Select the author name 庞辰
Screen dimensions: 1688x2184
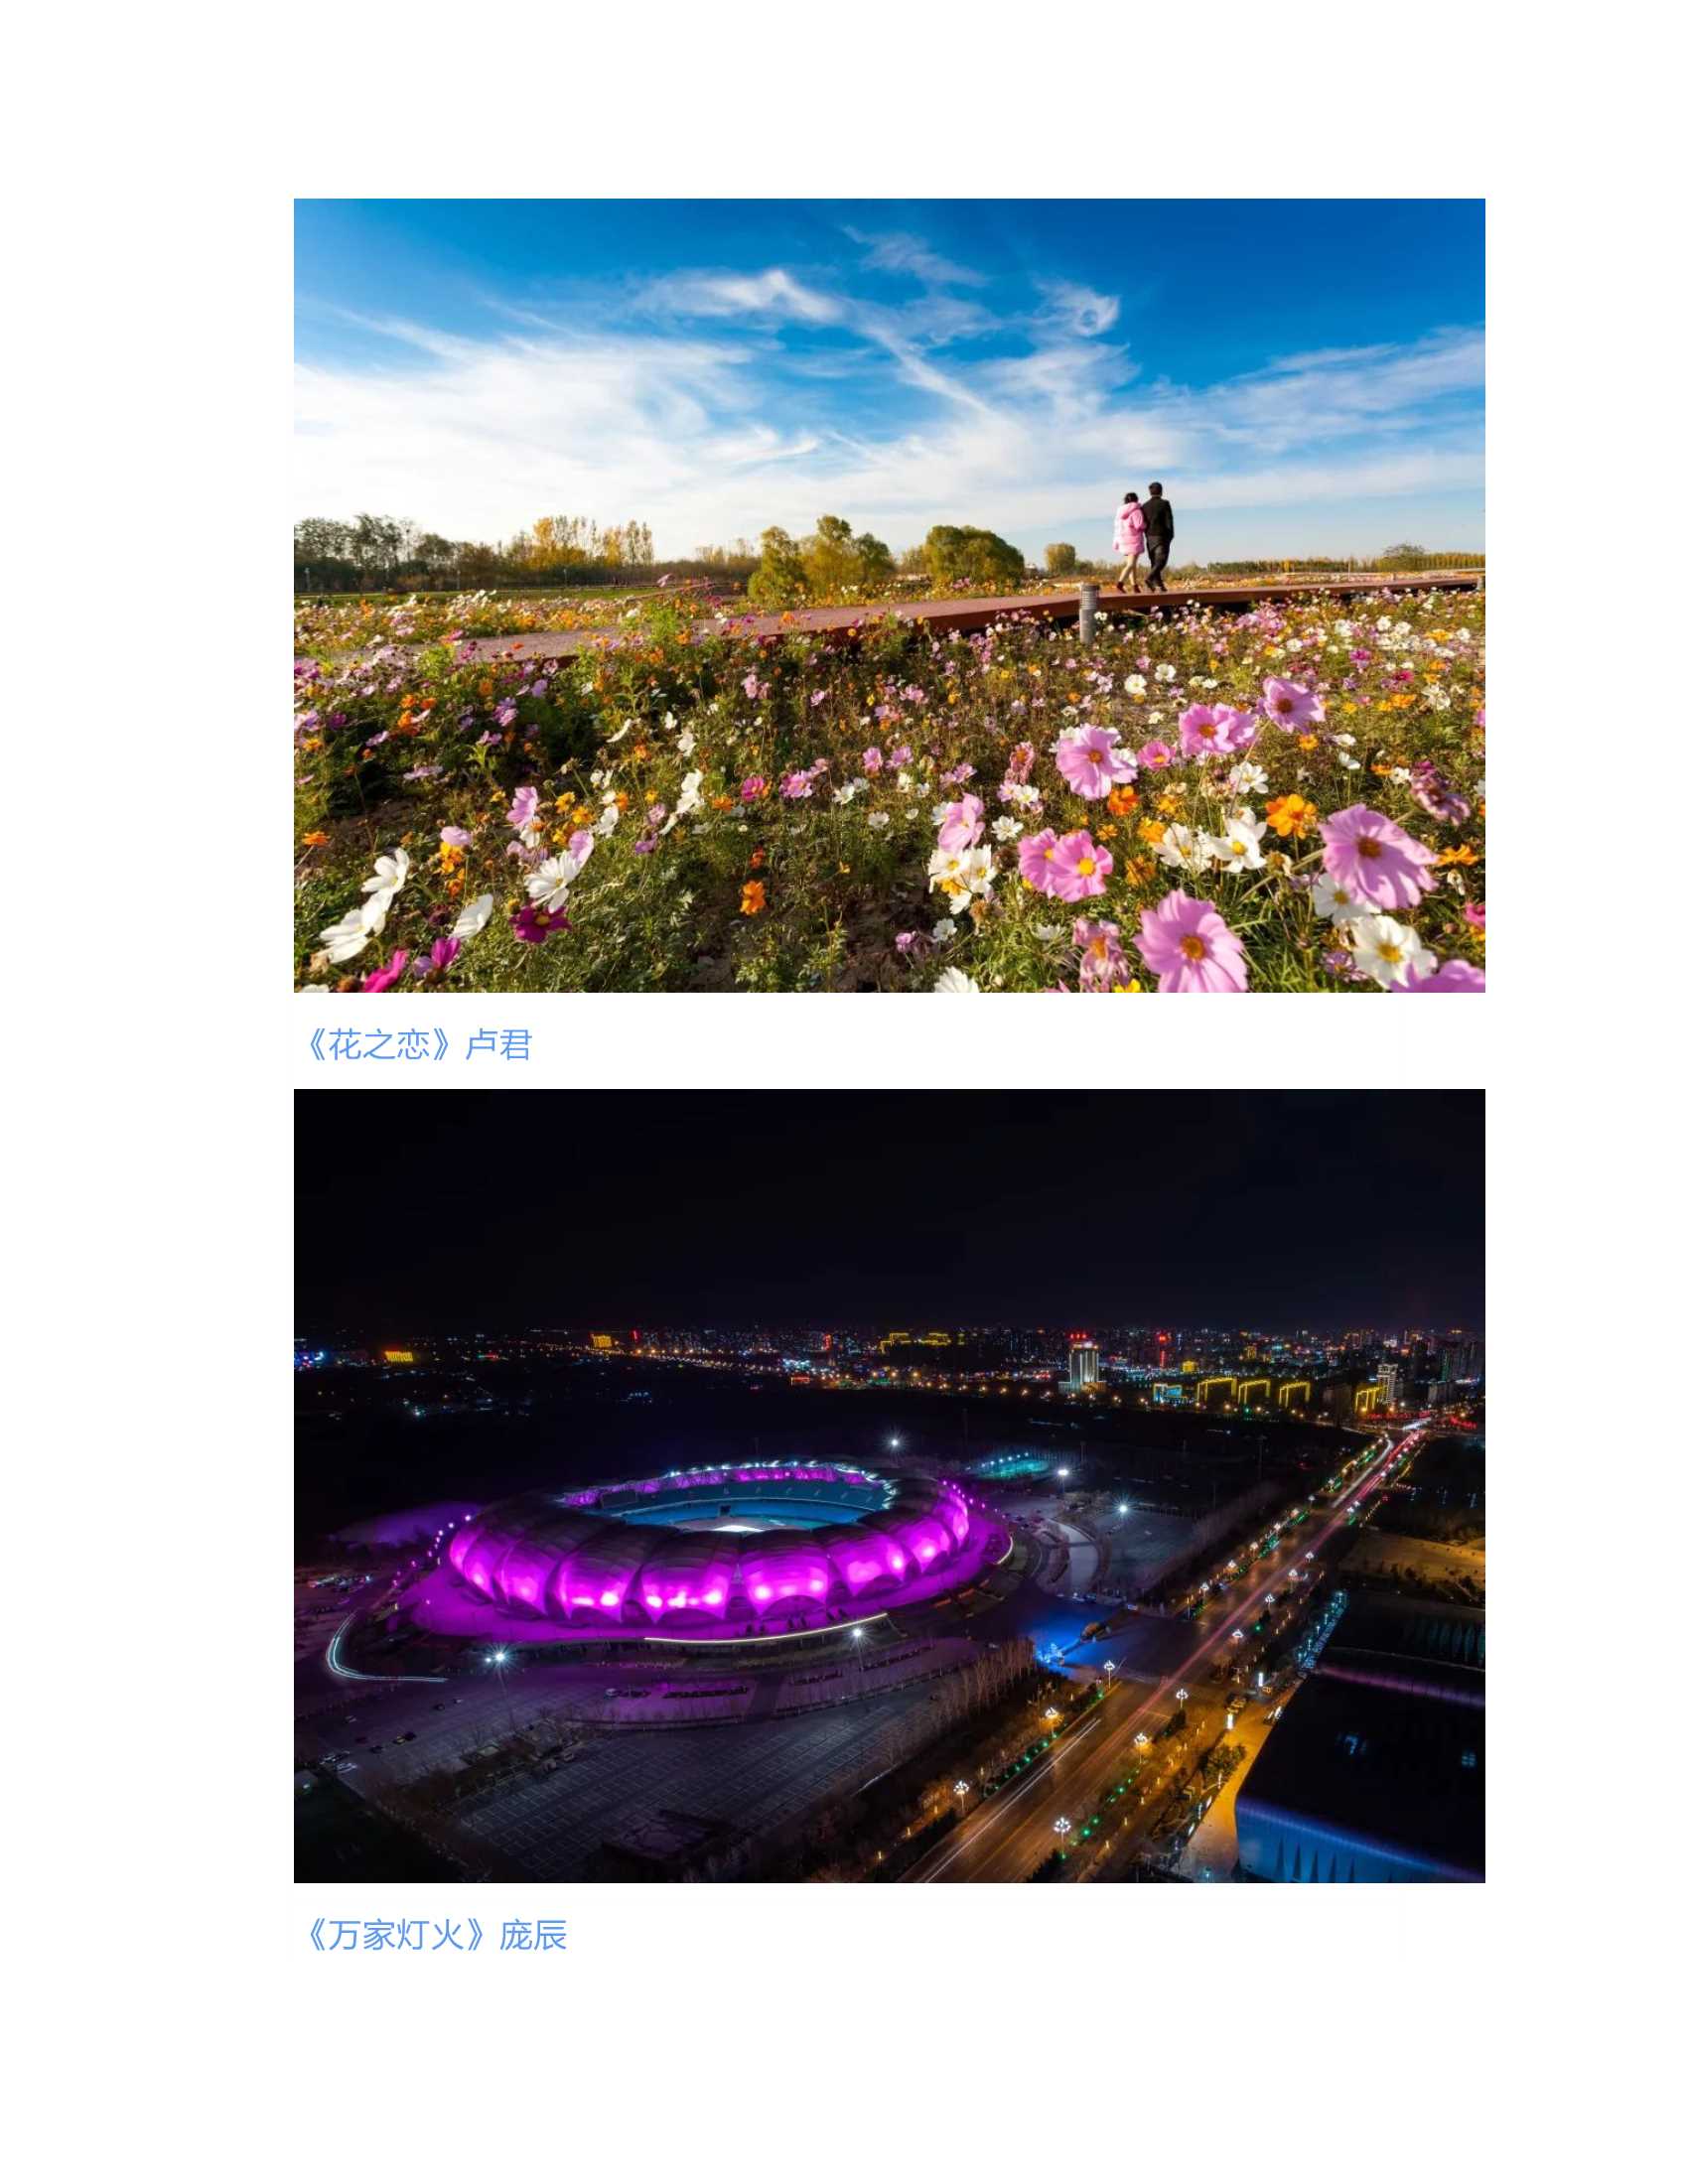click(533, 1935)
